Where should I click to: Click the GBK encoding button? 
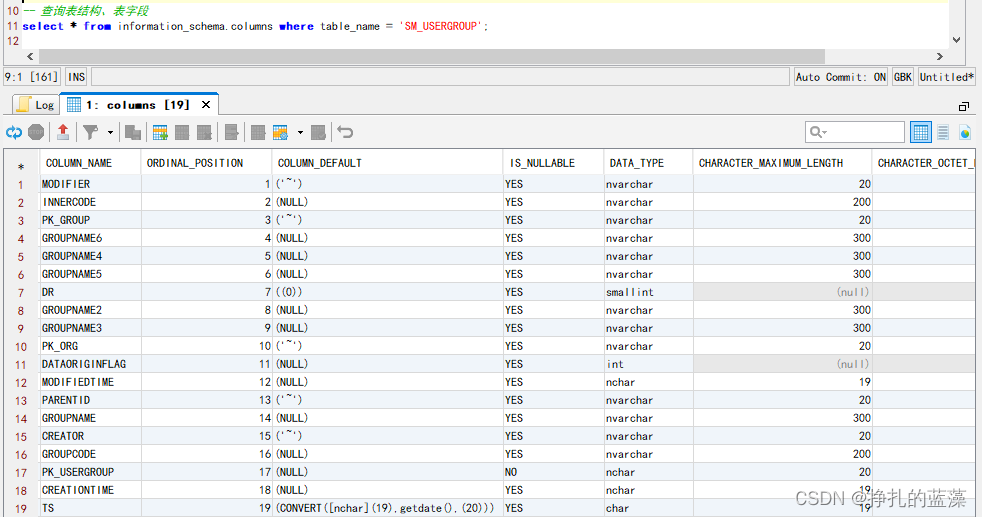[x=902, y=77]
